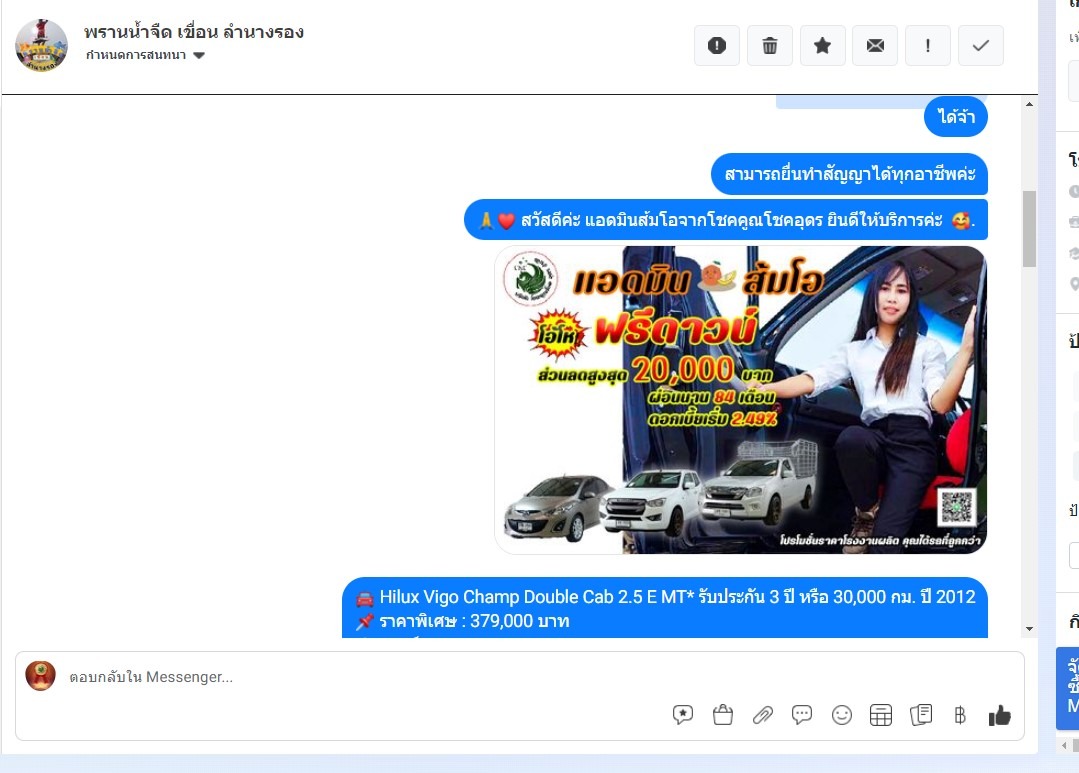Attach a file with paperclip icon
1079x773 pixels.
point(762,715)
